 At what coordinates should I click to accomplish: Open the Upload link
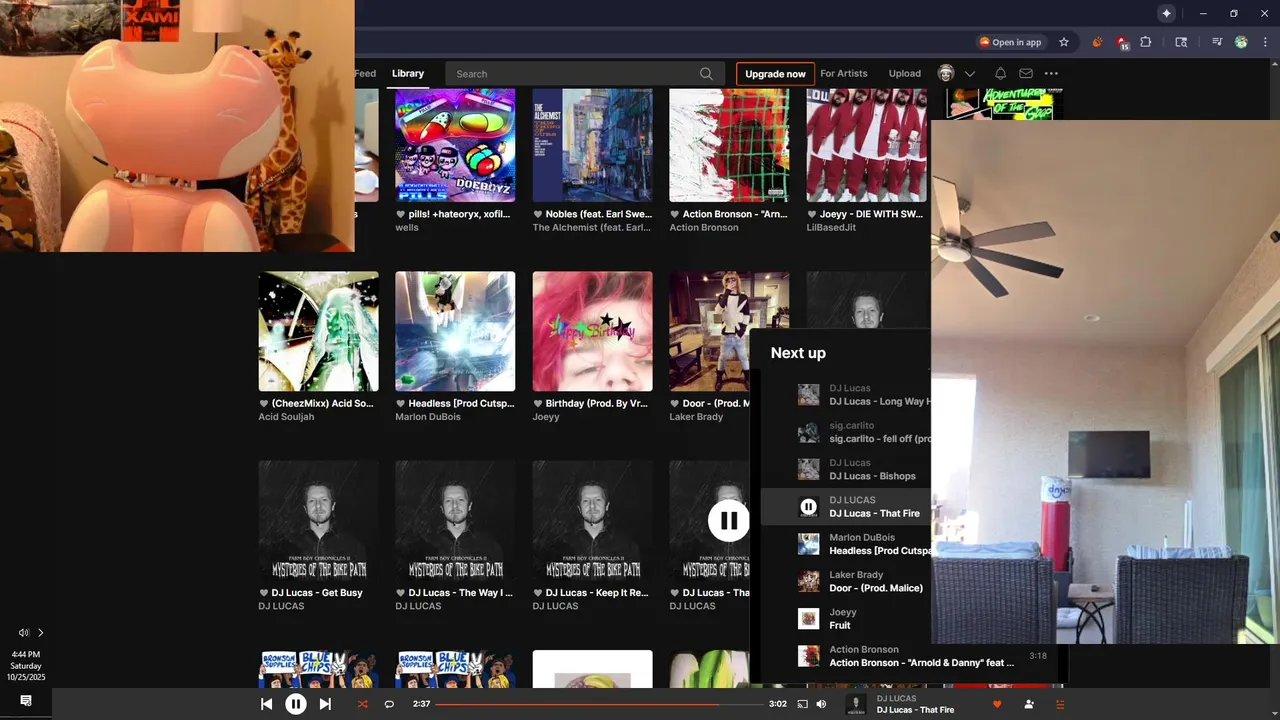pyautogui.click(x=905, y=73)
